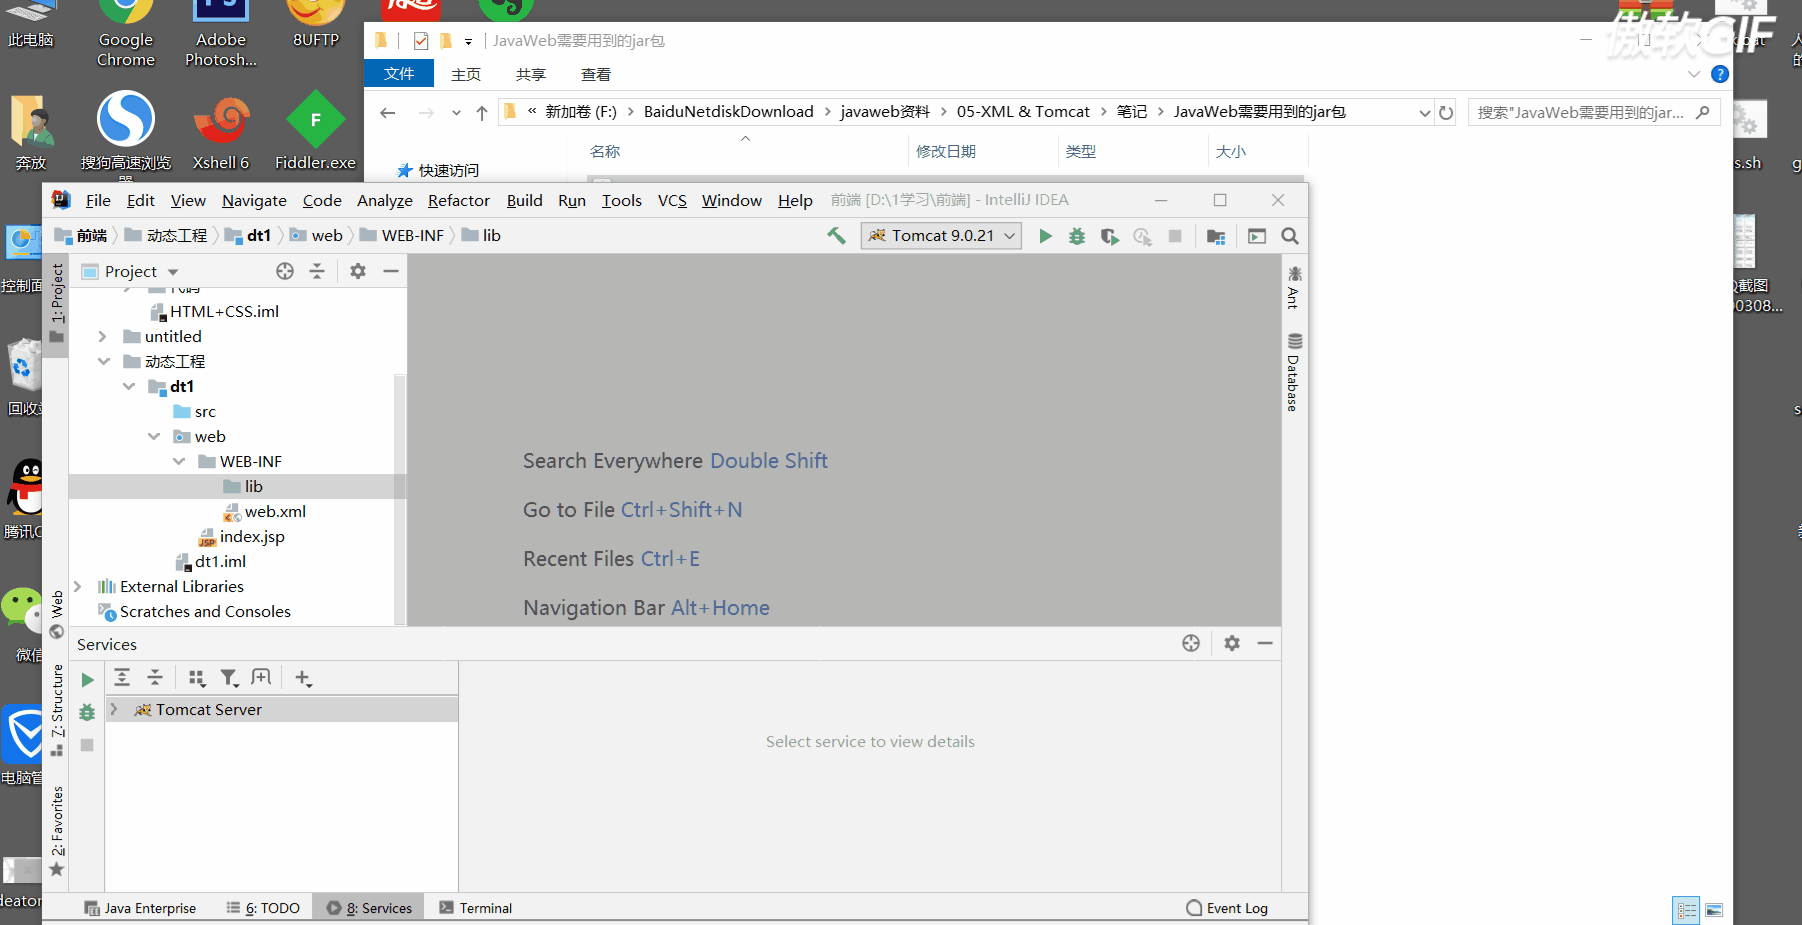Switch to the Terminal tool tab
The width and height of the screenshot is (1802, 925).
click(x=475, y=908)
